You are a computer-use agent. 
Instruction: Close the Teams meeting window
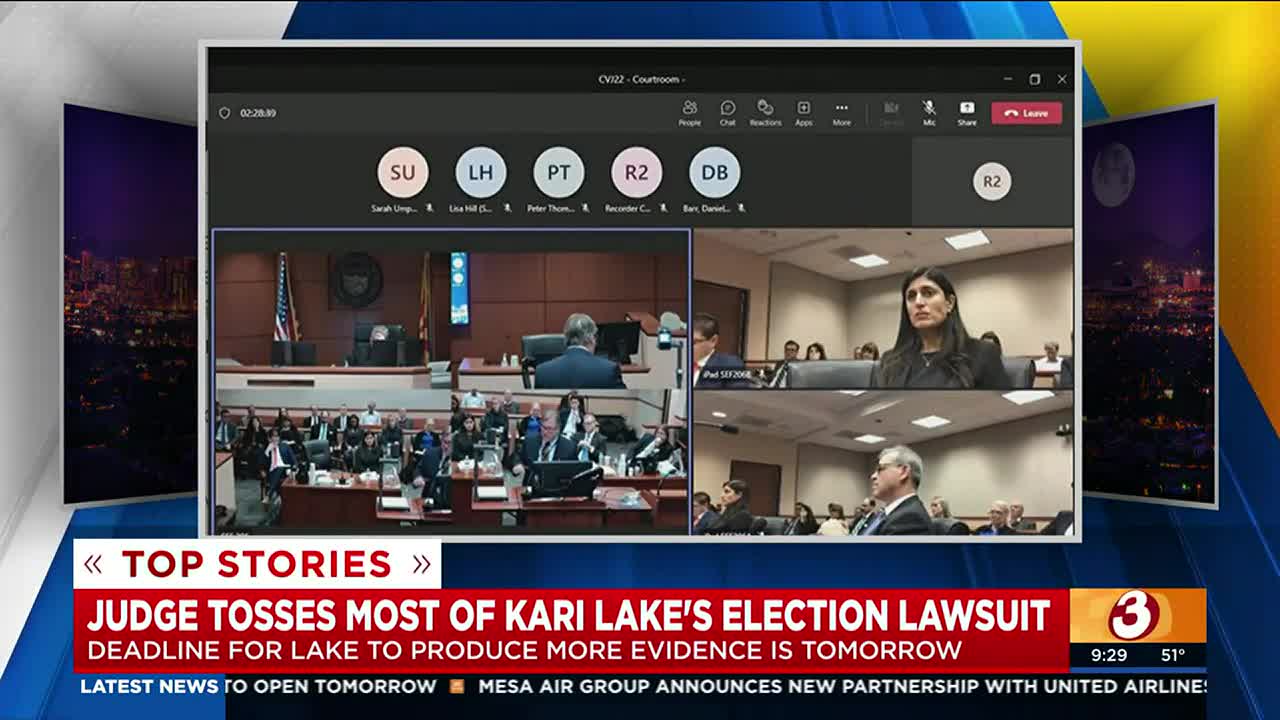coord(1062,79)
